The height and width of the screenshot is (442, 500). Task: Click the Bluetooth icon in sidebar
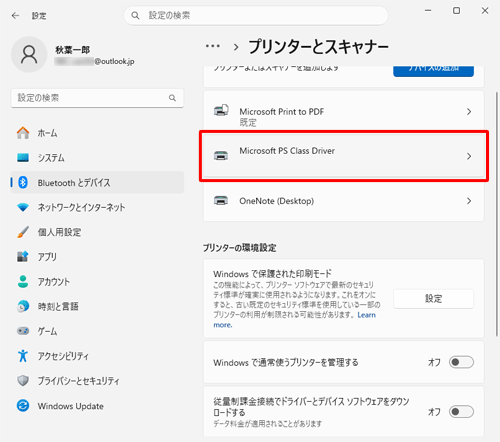[x=23, y=182]
